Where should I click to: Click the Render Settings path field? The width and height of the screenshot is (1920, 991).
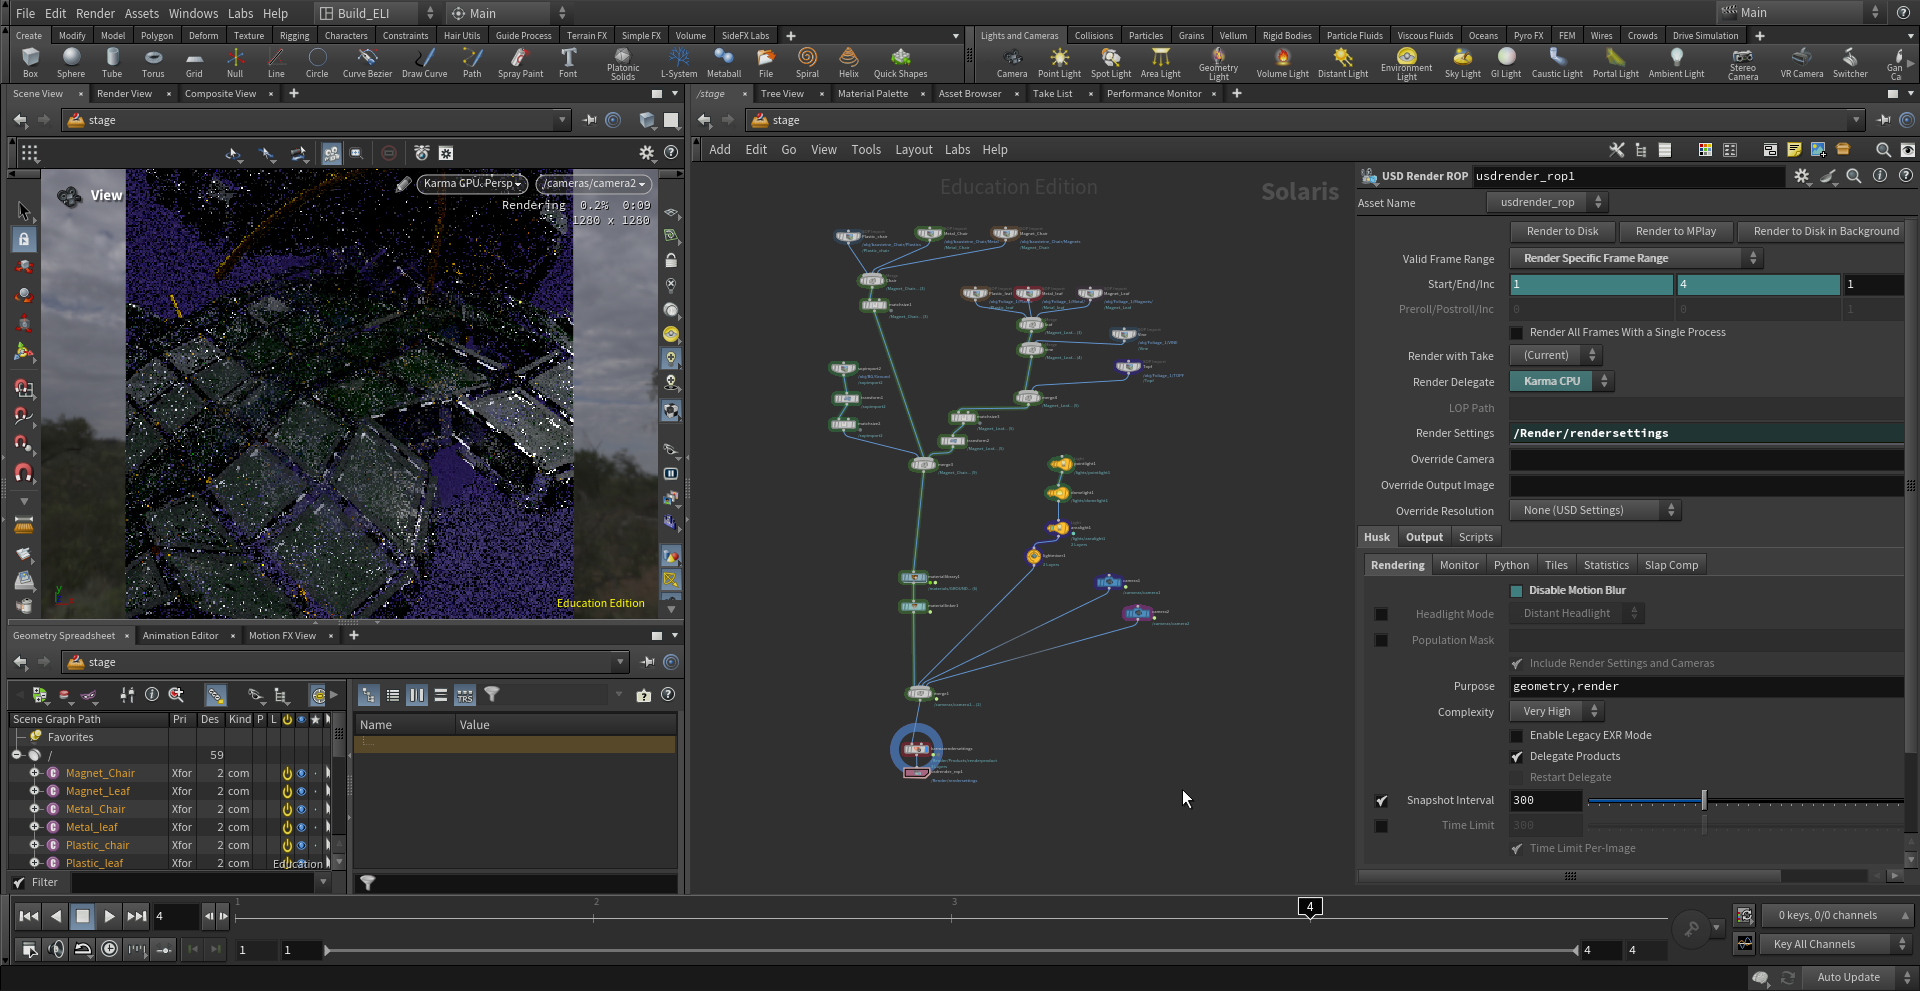(1706, 434)
